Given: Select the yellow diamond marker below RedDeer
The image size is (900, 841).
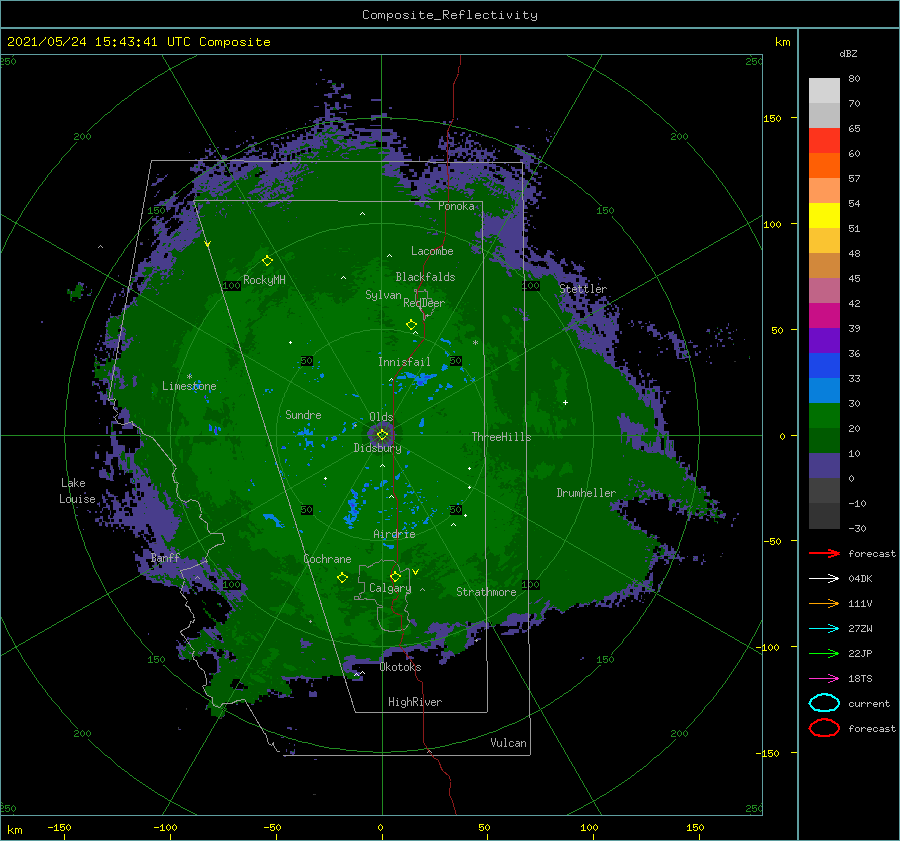Looking at the screenshot, I should click(x=411, y=325).
